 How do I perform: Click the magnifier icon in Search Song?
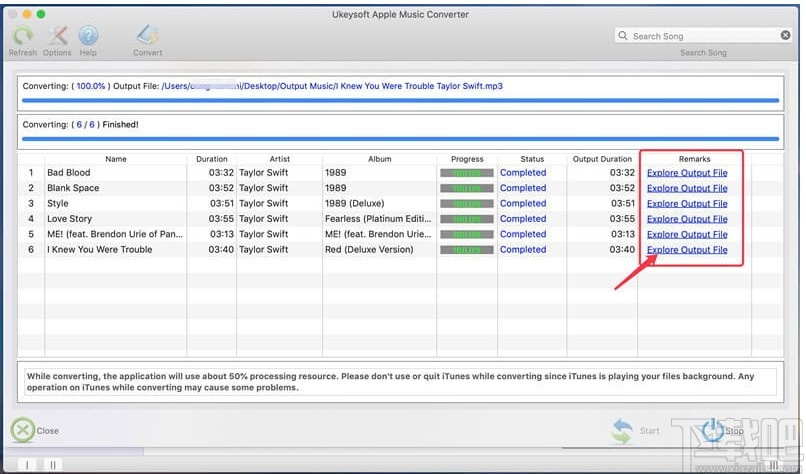(623, 35)
